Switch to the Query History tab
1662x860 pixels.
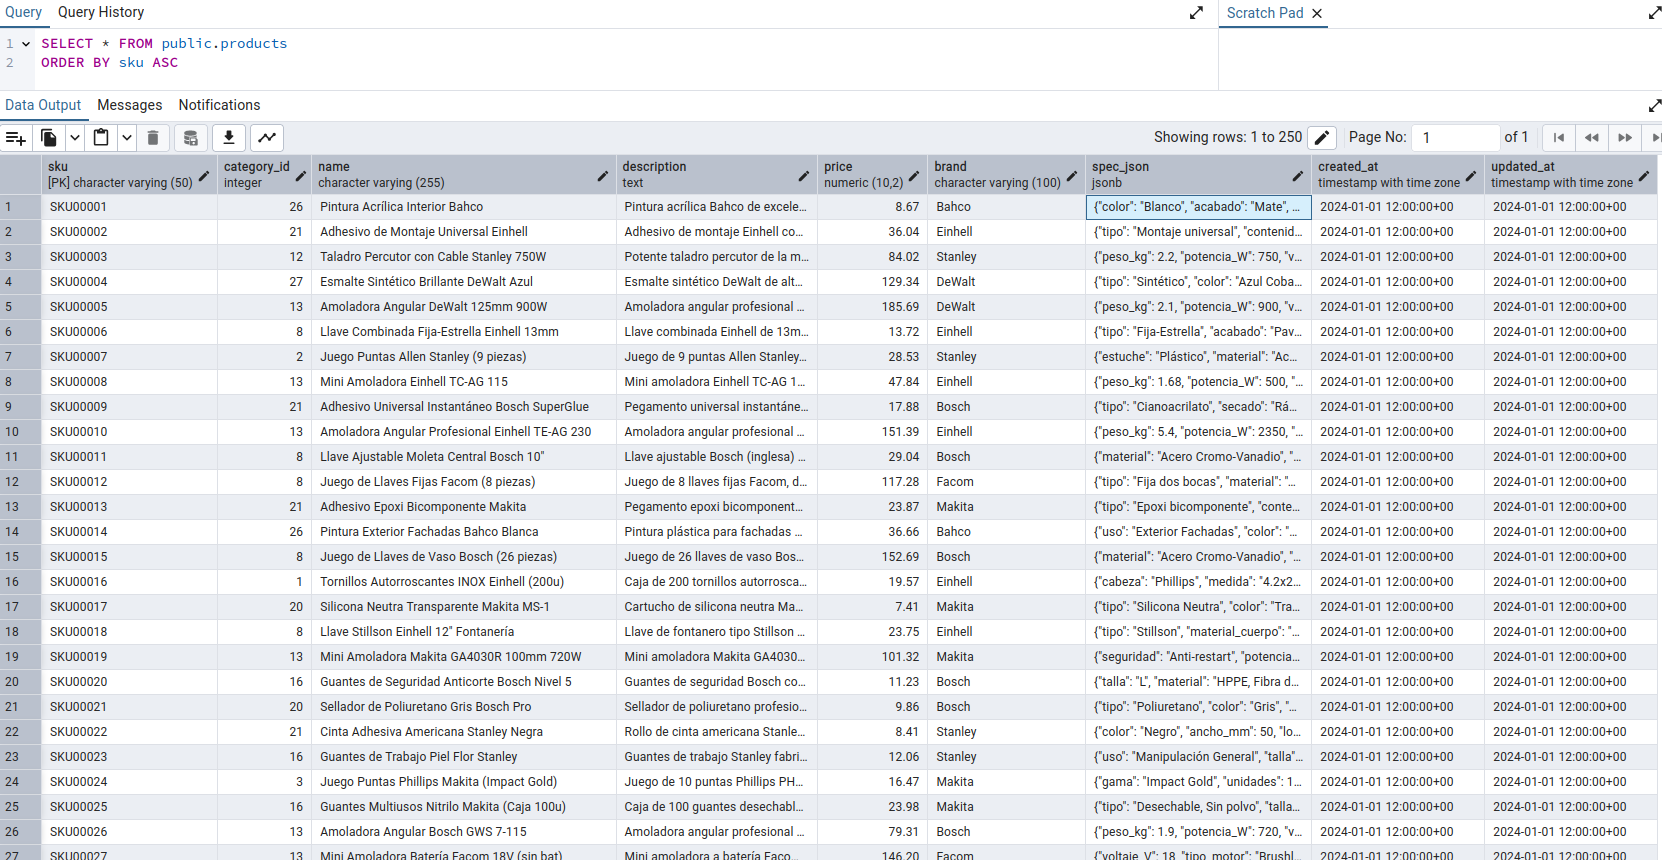tap(101, 12)
